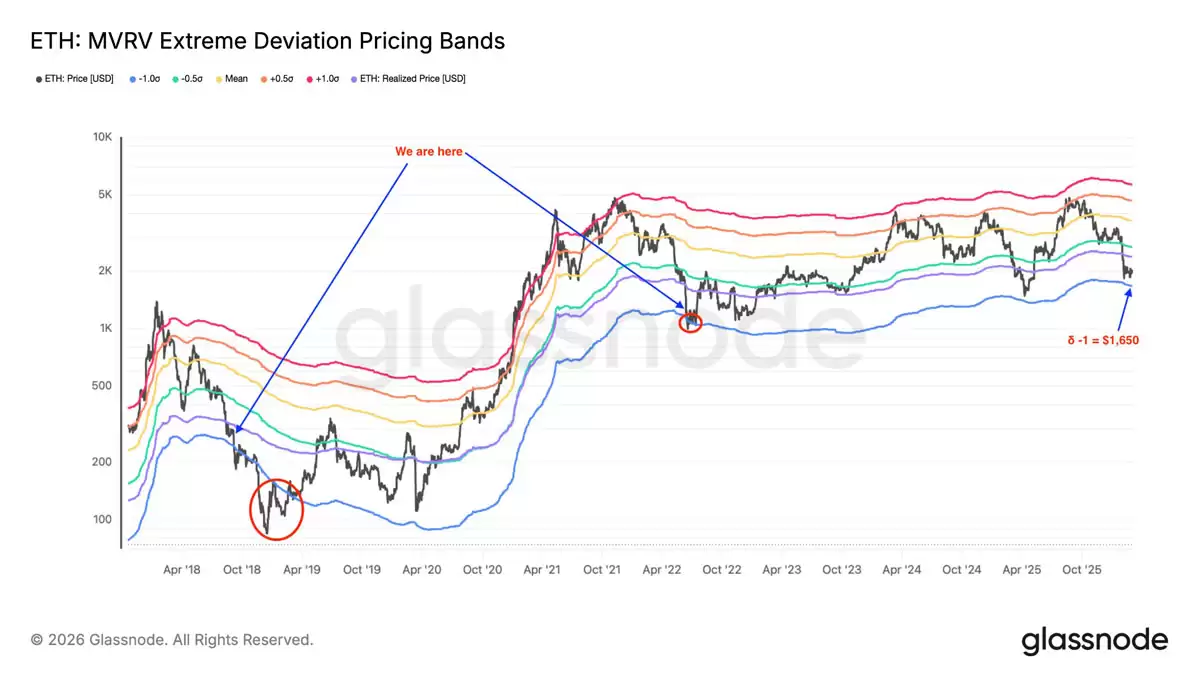Click the Glassnode copyright notice text
This screenshot has height=675, width=1200.
[171, 639]
